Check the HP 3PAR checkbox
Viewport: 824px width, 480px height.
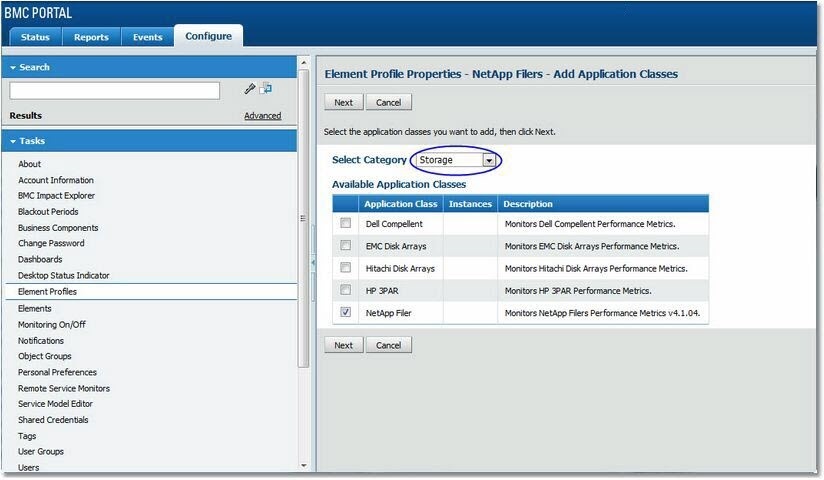pos(345,290)
